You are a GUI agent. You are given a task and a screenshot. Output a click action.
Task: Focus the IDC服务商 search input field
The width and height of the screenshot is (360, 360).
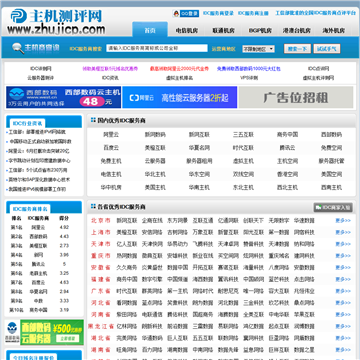tap(157, 48)
